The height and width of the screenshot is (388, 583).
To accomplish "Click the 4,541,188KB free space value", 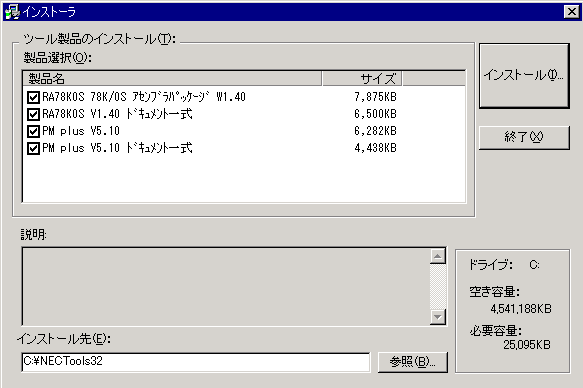I will pos(521,309).
